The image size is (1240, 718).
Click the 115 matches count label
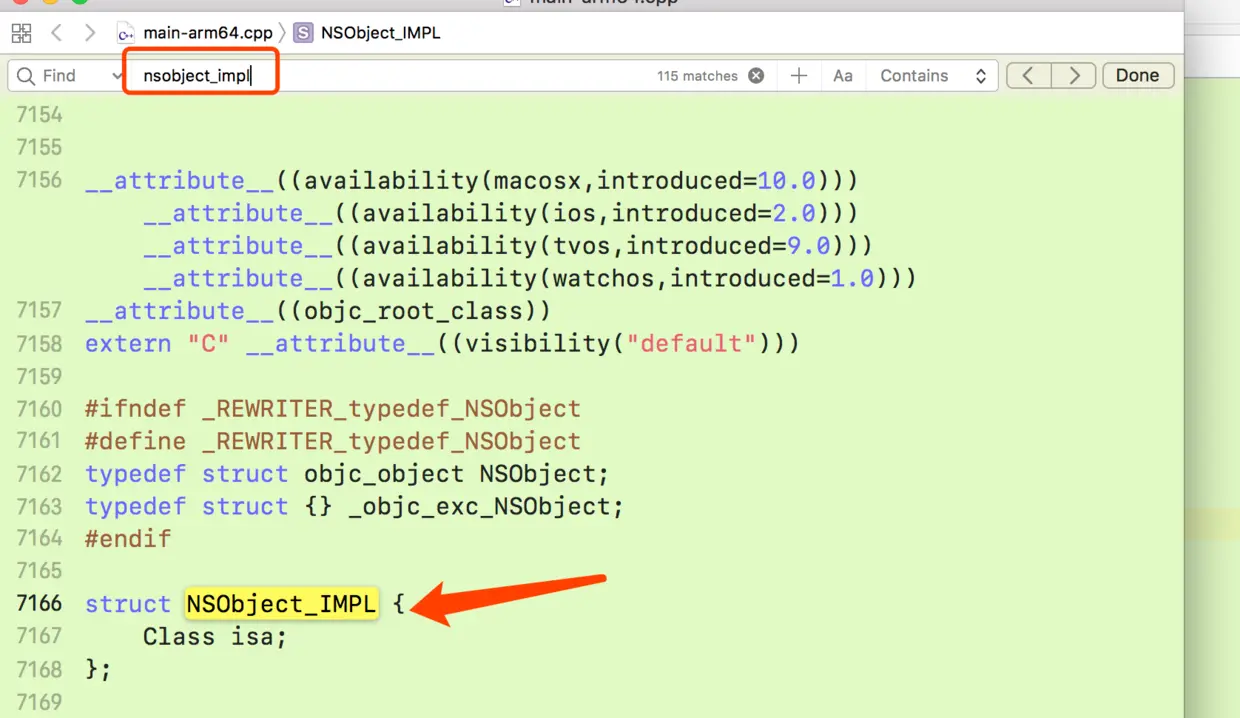697,76
